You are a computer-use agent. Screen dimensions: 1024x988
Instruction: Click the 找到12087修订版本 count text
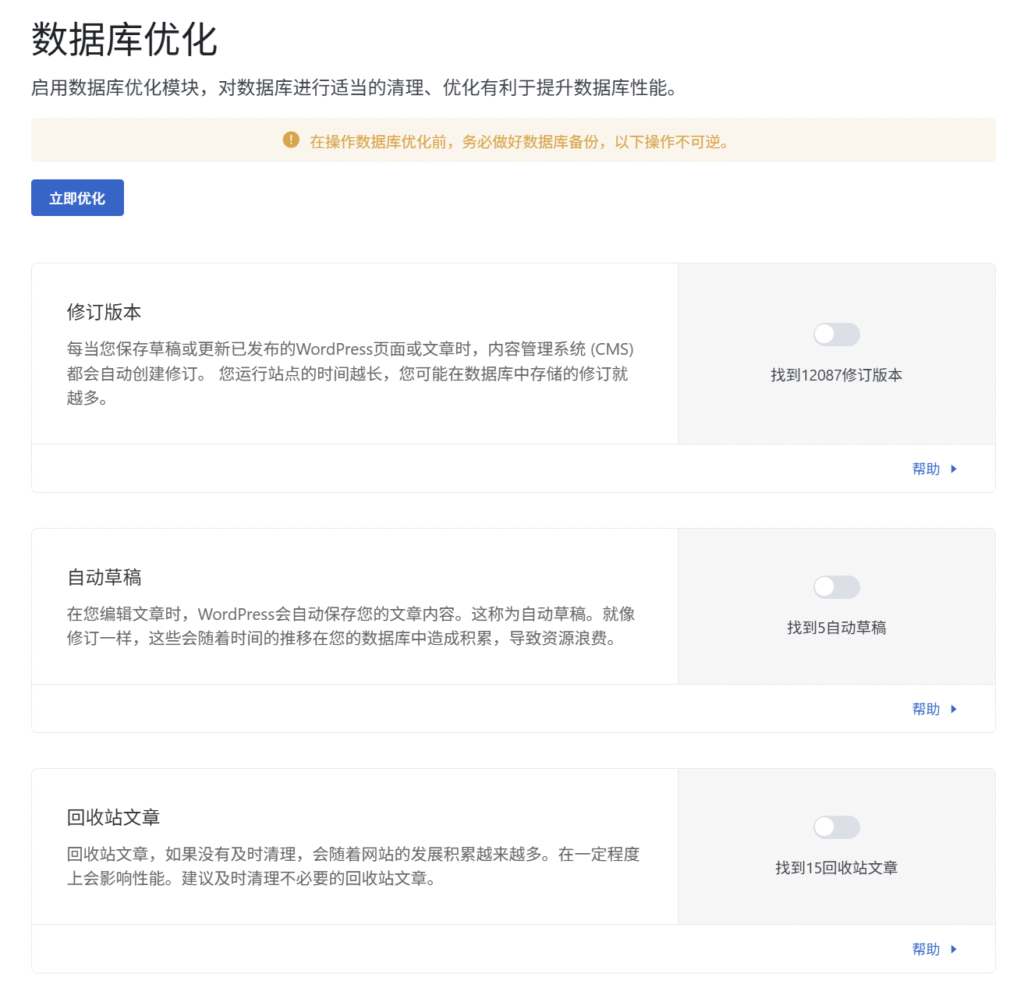[x=836, y=376]
